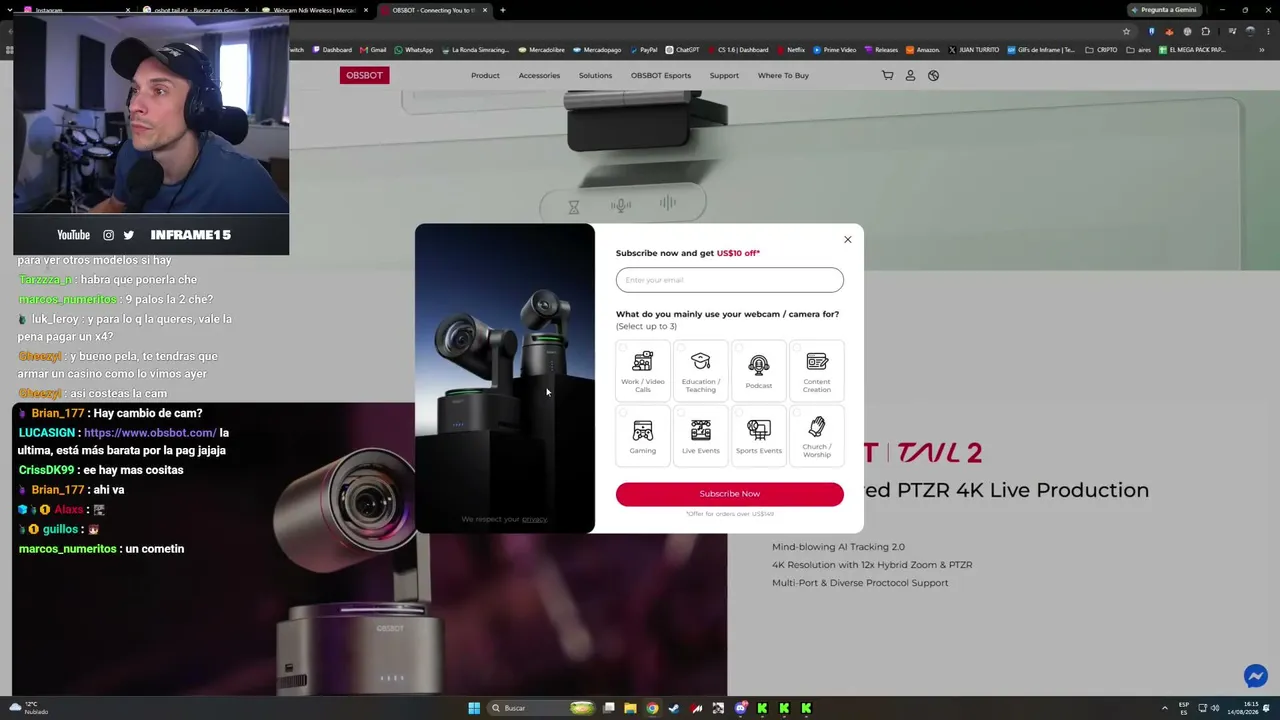Open the Support menu
Screen dimensions: 1280x720
coord(724,75)
